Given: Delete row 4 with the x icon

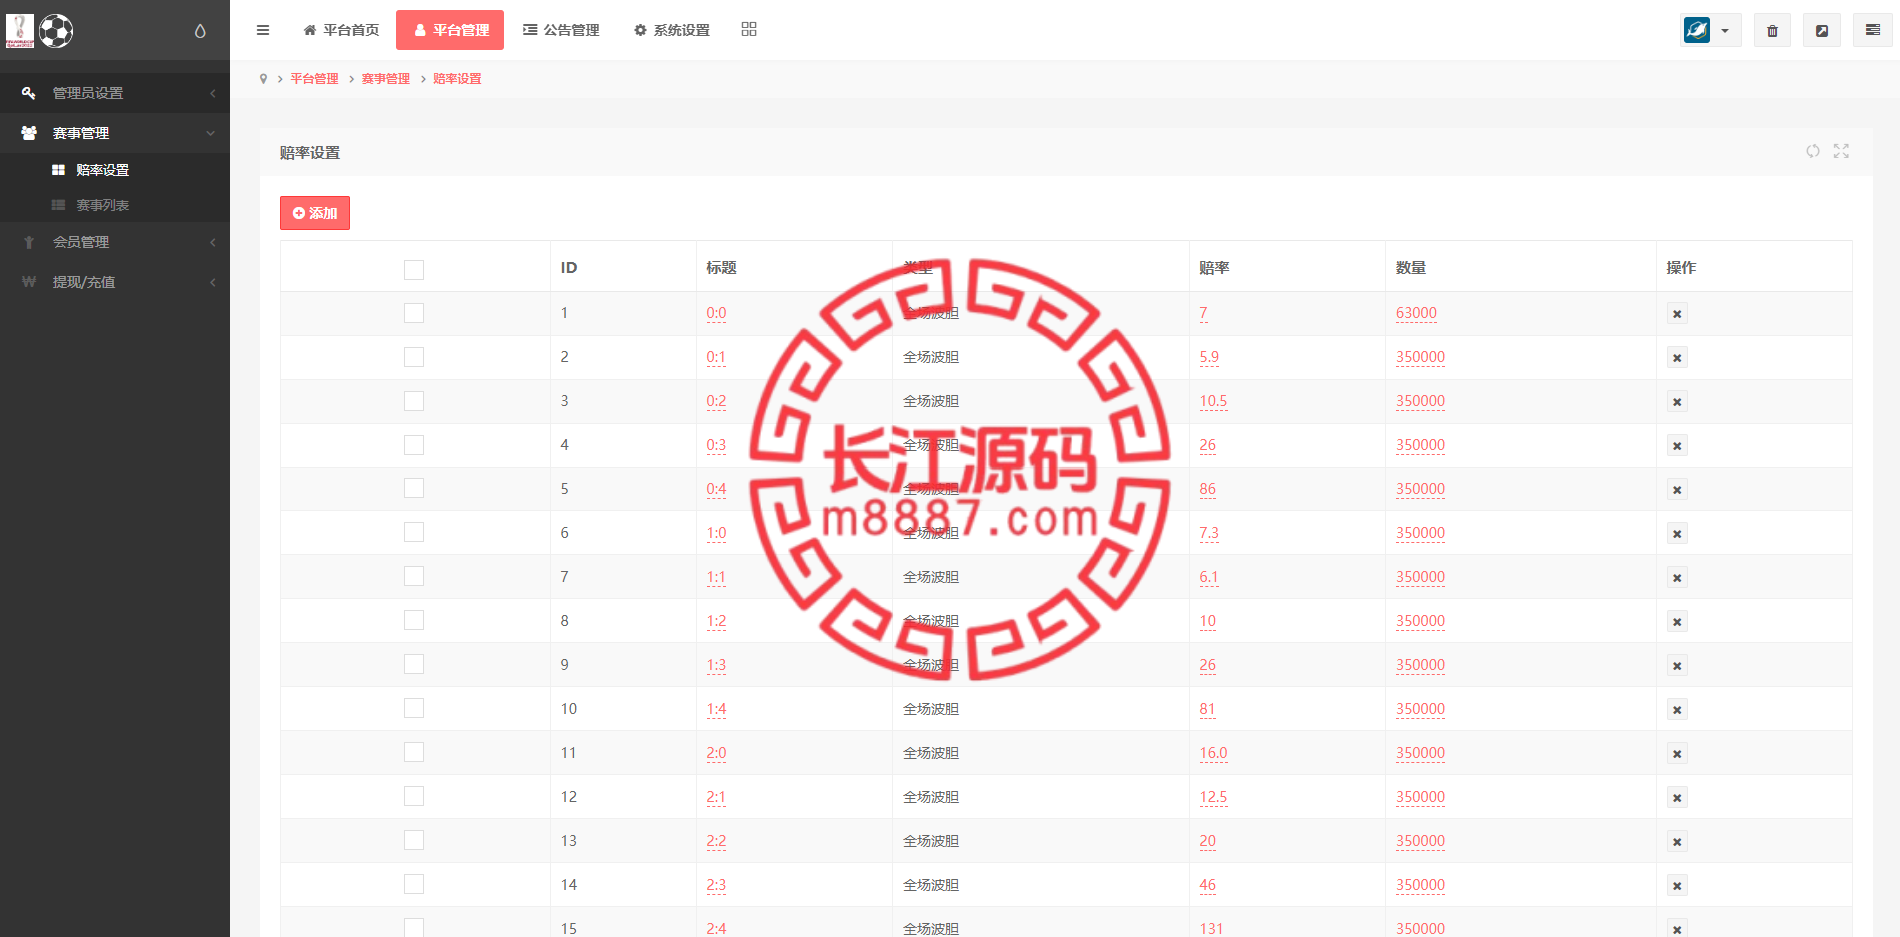Looking at the screenshot, I should (x=1677, y=446).
